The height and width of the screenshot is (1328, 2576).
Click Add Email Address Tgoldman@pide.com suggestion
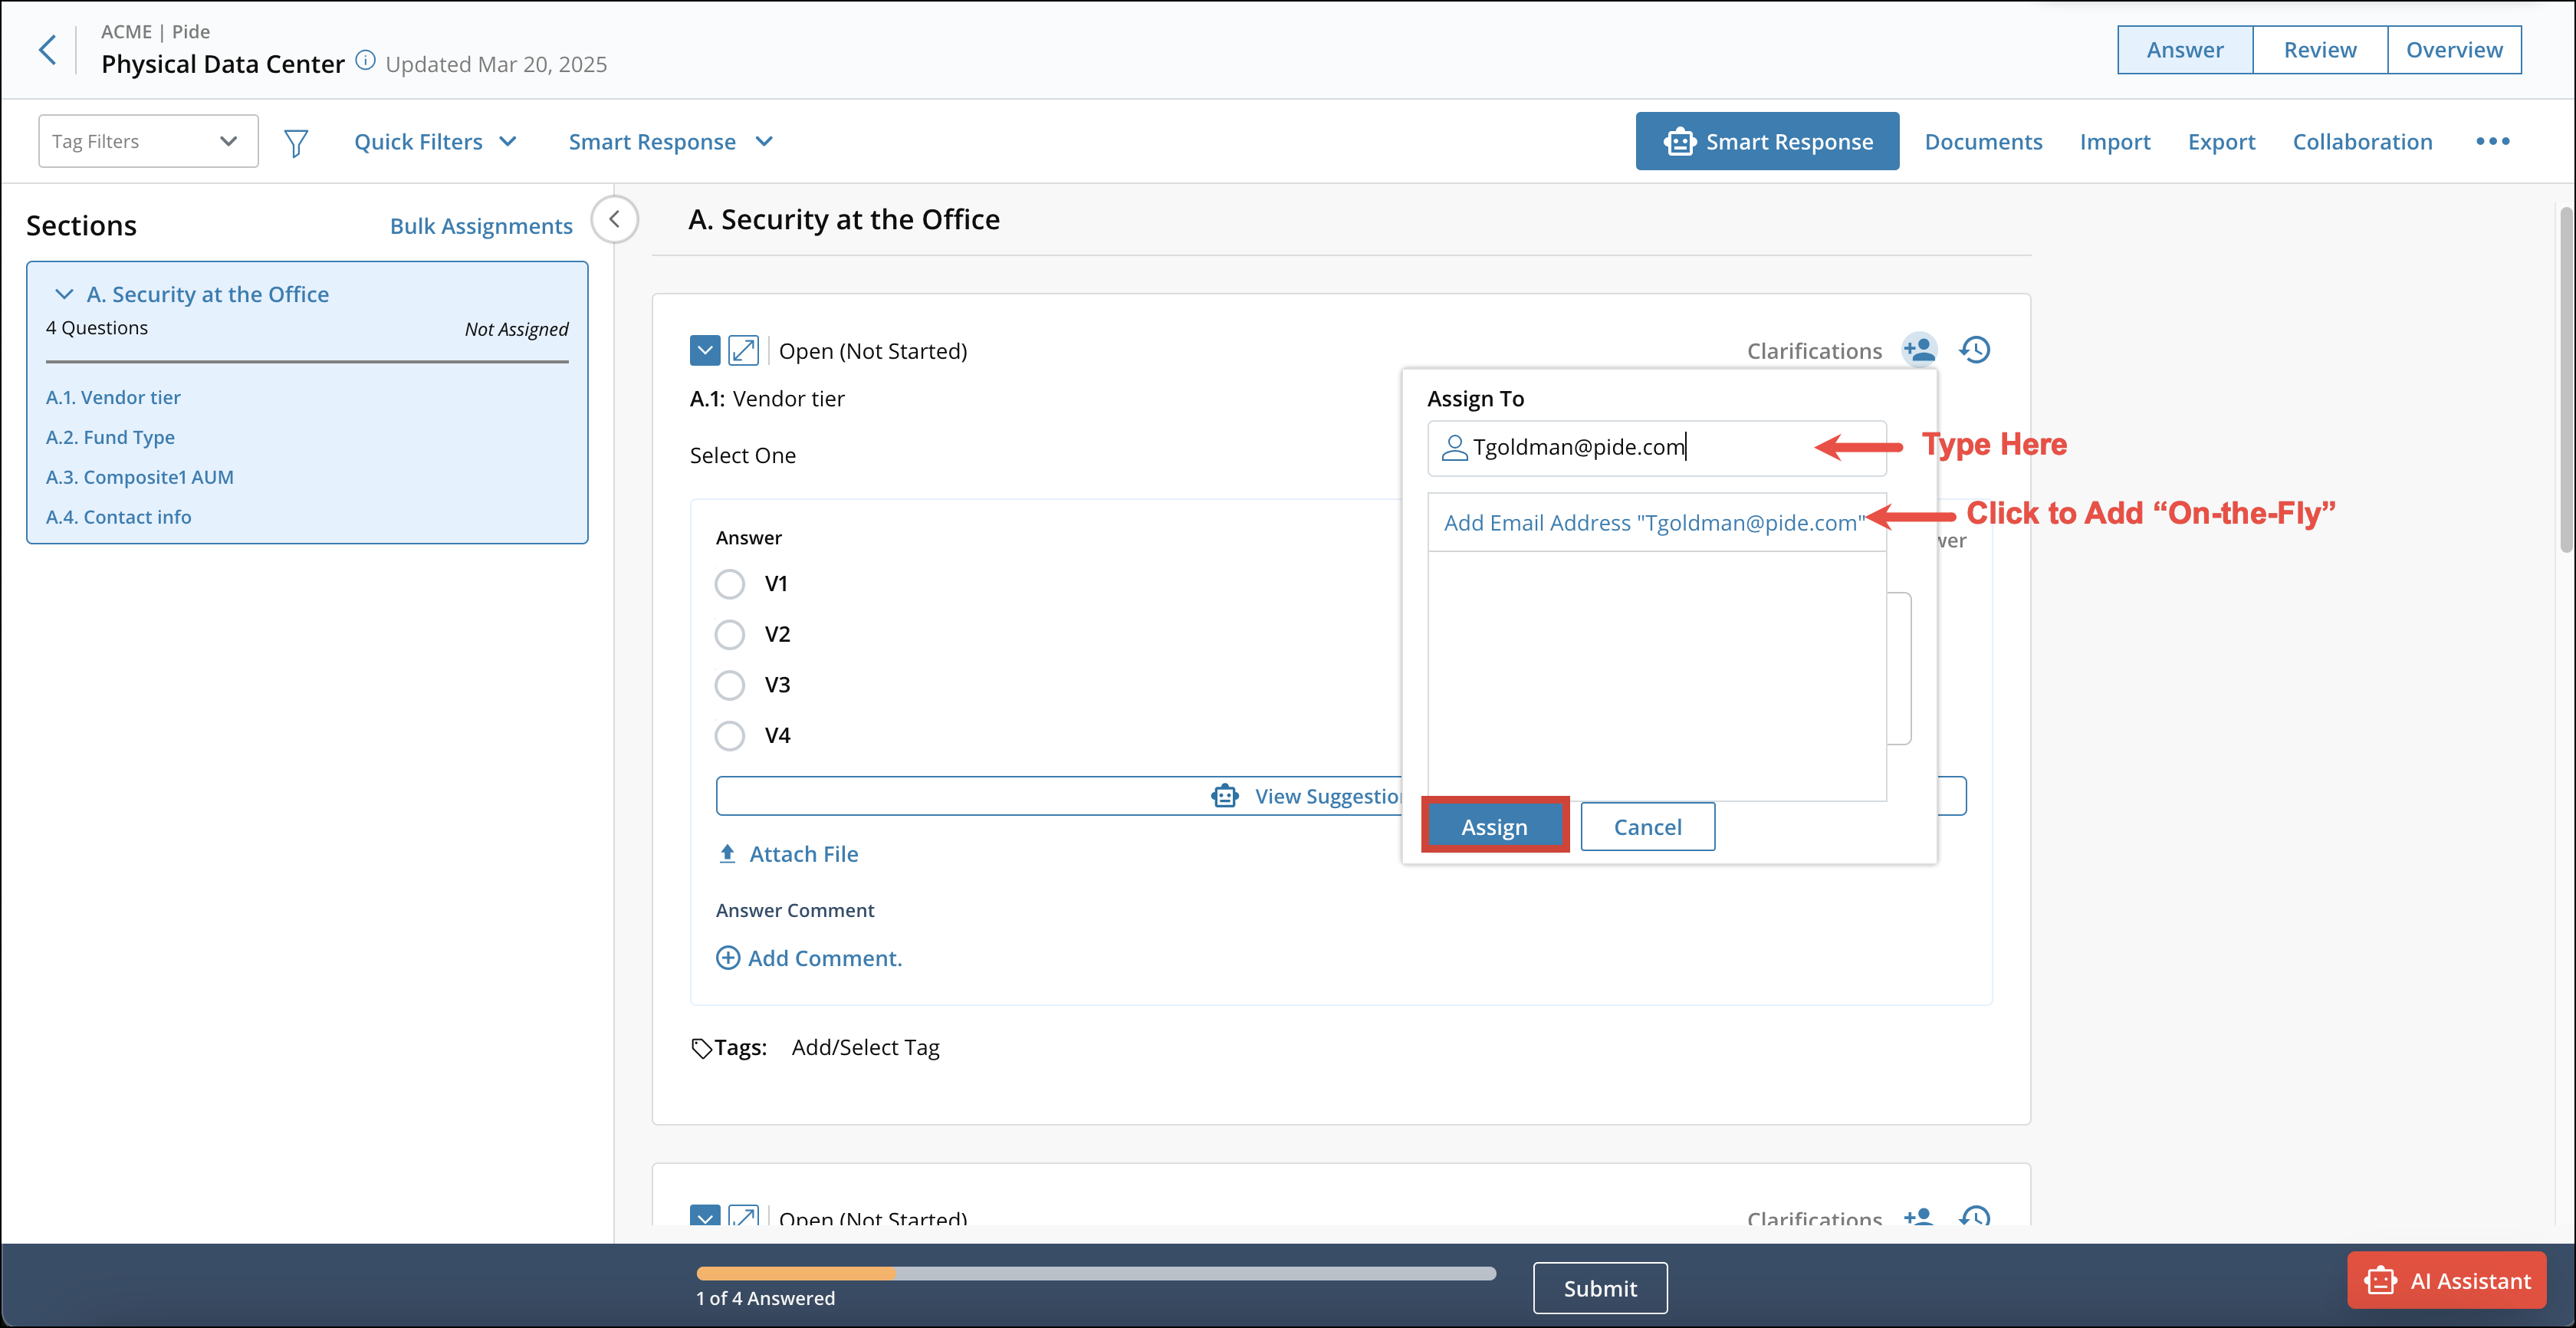tap(1653, 522)
